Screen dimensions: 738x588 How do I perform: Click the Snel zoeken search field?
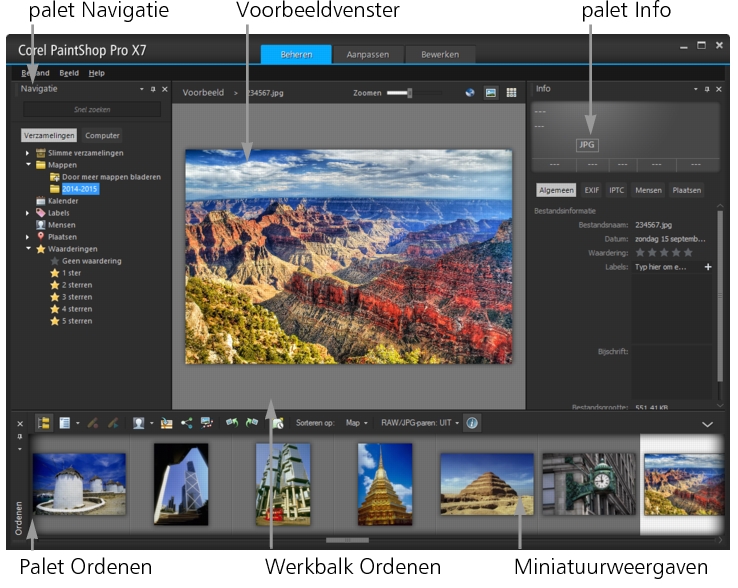(92, 110)
